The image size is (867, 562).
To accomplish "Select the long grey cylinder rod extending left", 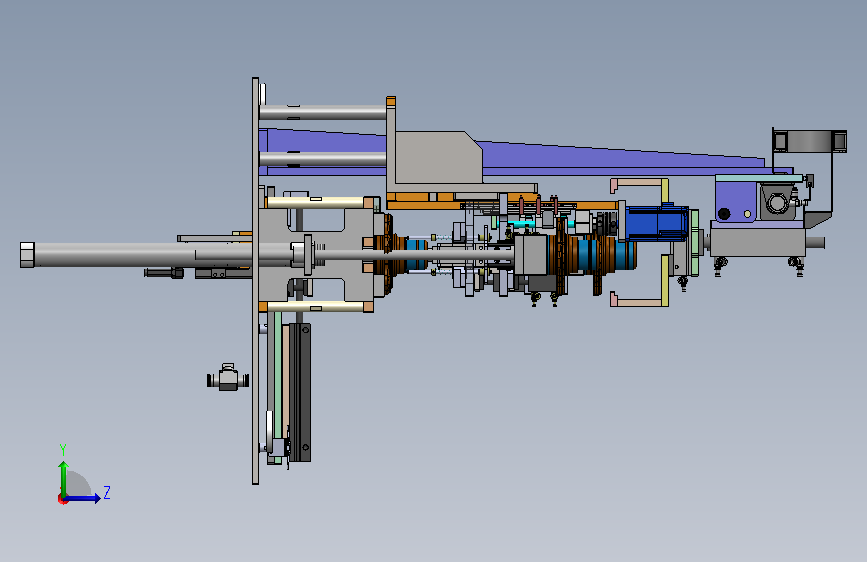I will pyautogui.click(x=141, y=255).
